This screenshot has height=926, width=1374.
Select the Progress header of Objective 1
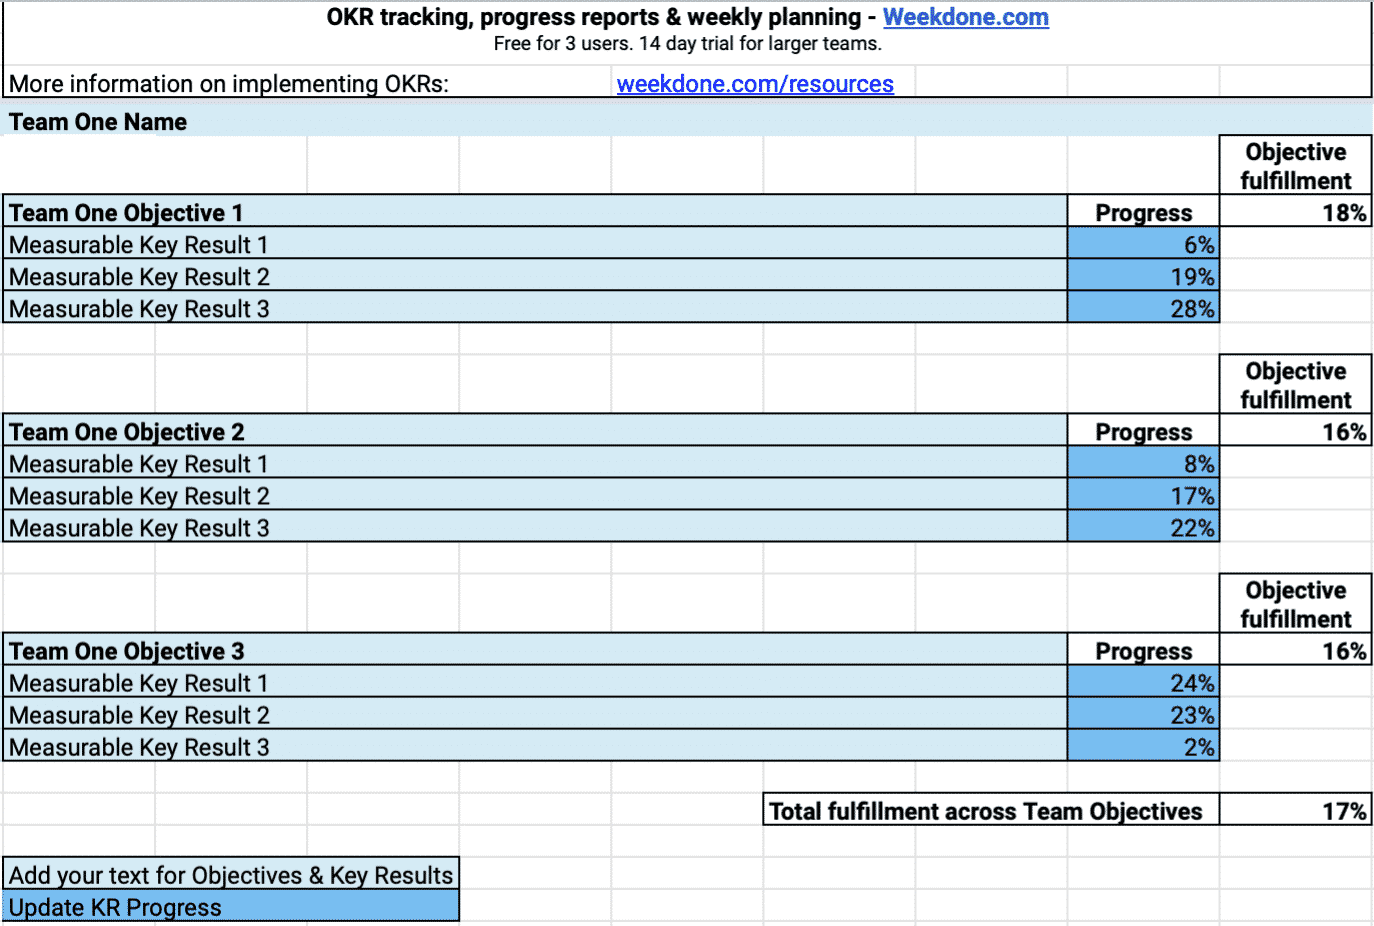tap(1144, 212)
